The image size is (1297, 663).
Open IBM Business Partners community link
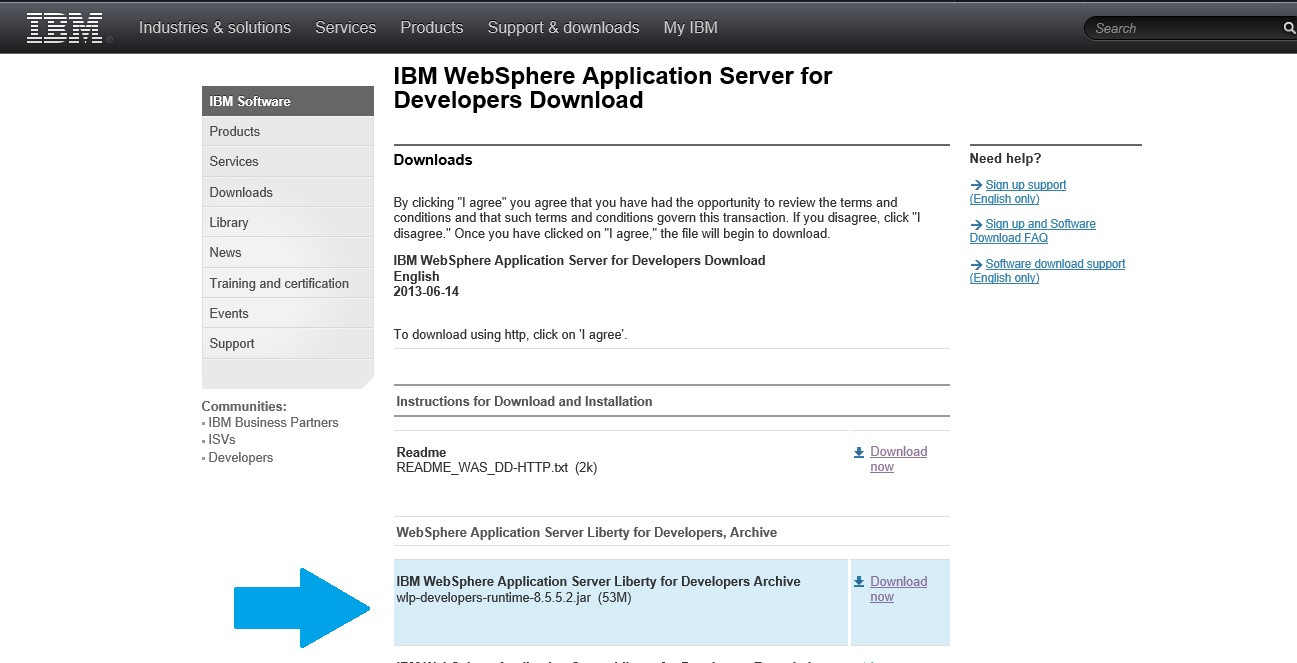coord(273,422)
